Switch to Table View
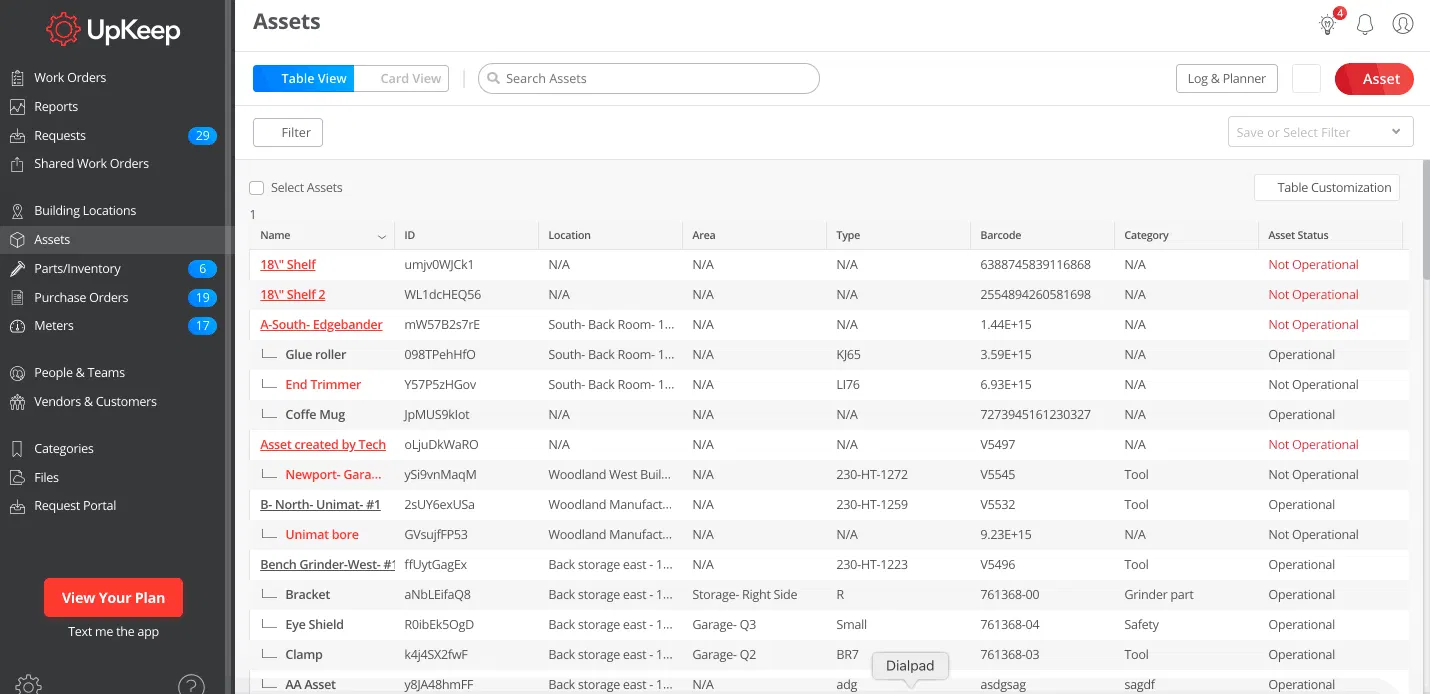Screen dimensions: 1430x694 [x=304, y=79]
